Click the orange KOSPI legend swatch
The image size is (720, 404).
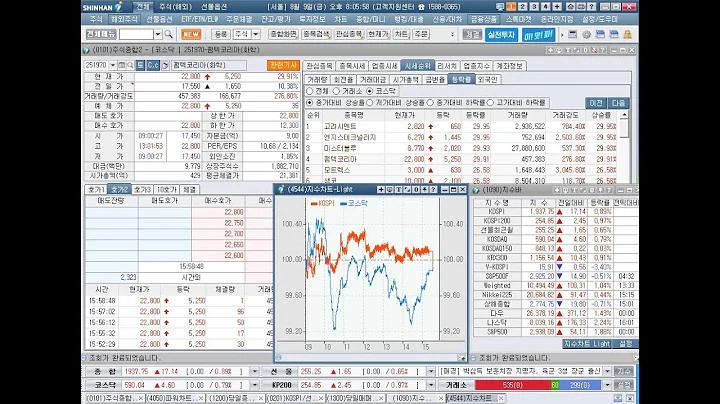click(315, 203)
